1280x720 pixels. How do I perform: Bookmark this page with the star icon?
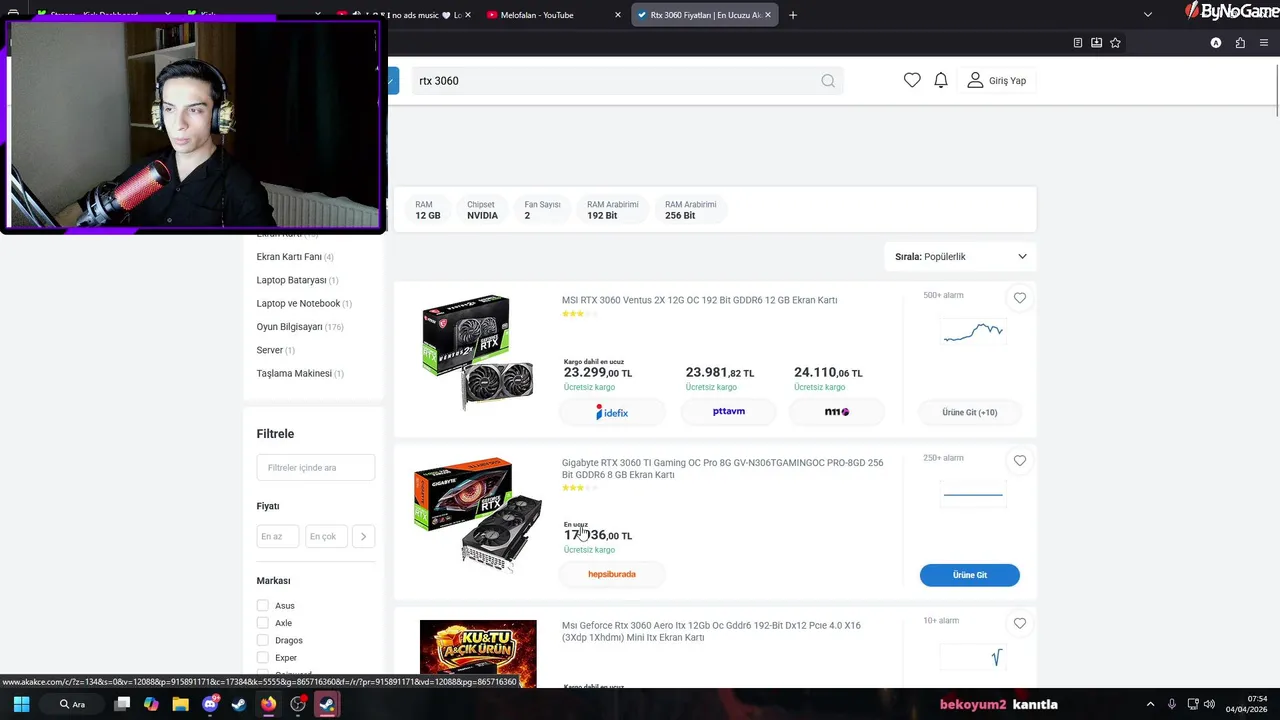[1115, 43]
